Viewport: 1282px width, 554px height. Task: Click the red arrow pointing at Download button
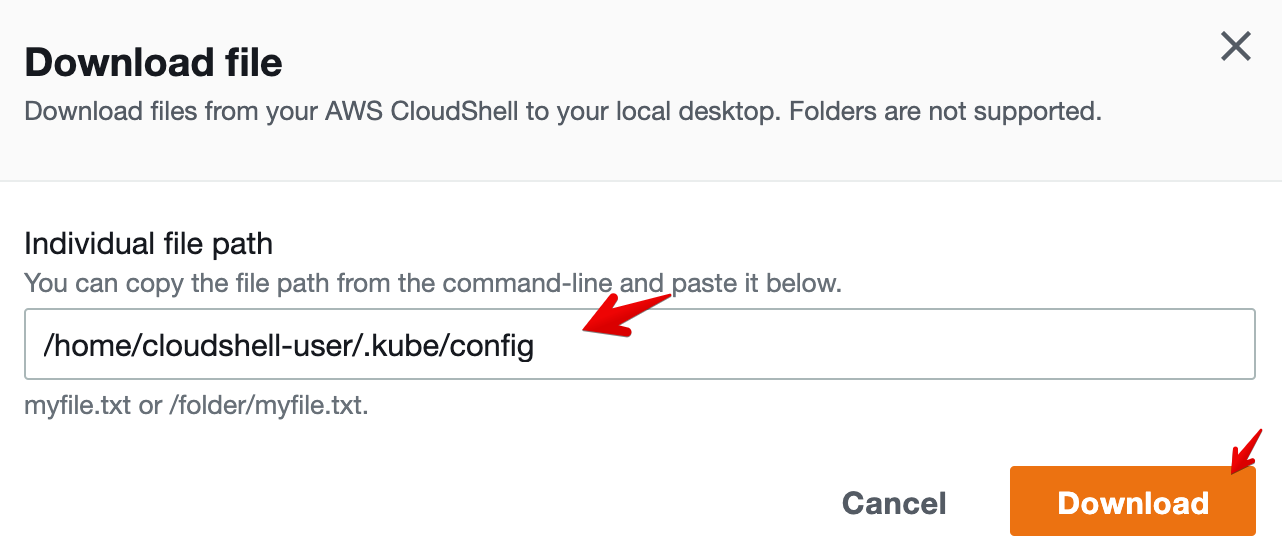coord(1246,450)
